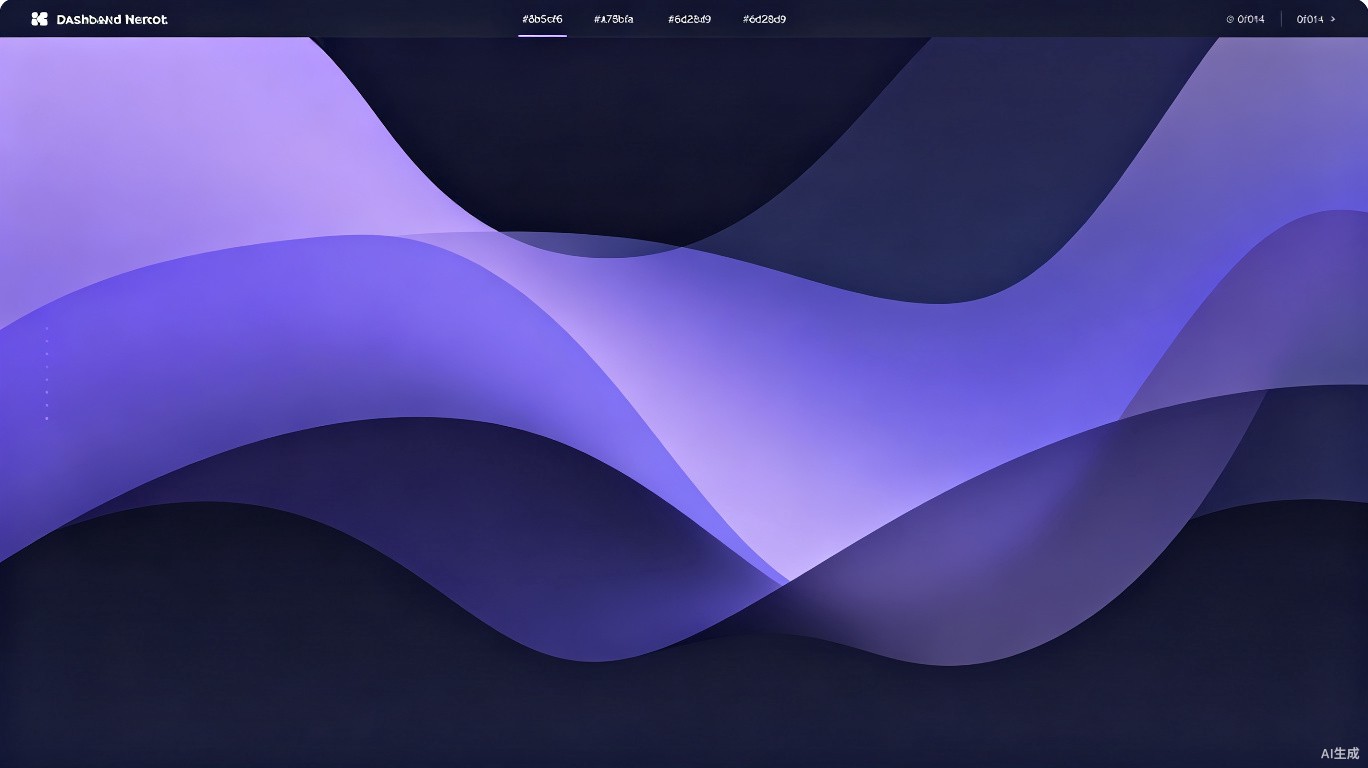Screen dimensions: 1368x768
Task: Select the top dot of the vertical indicator
Action: click(x=47, y=328)
